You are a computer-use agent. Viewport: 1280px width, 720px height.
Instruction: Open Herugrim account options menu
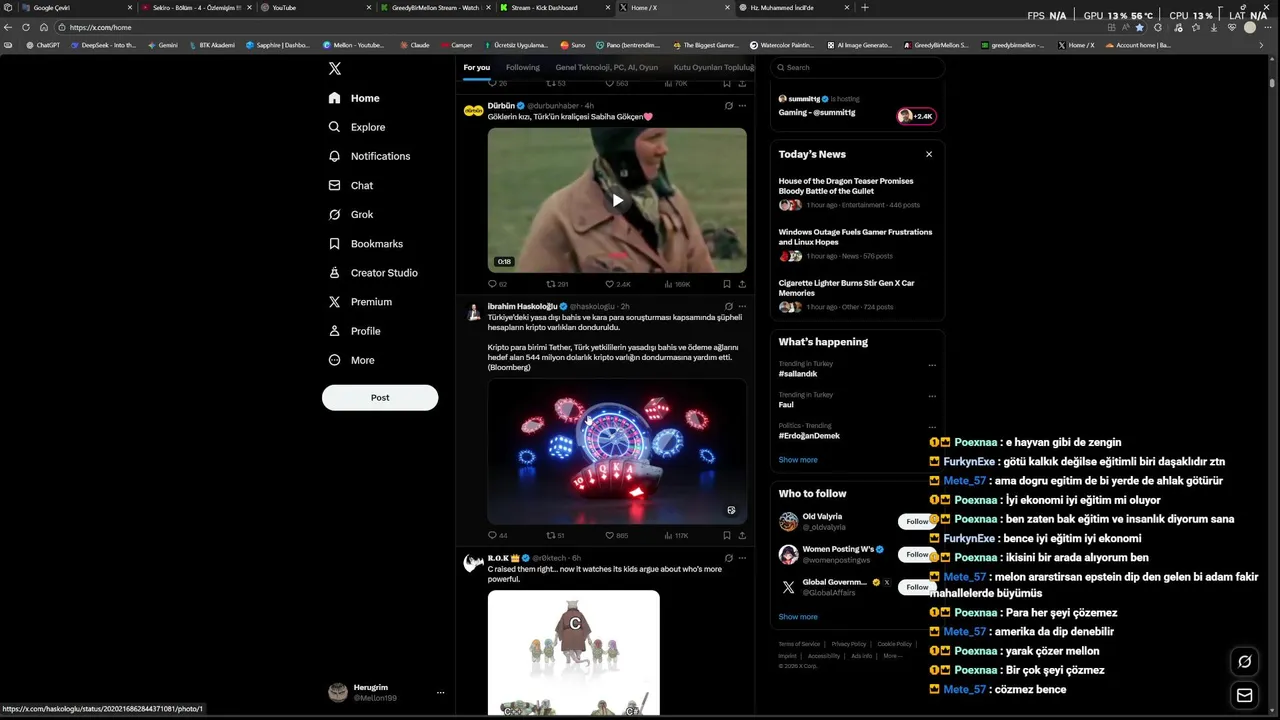click(440, 692)
